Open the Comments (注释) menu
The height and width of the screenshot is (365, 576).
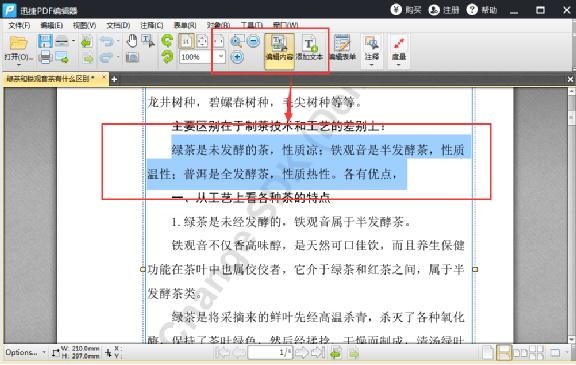pos(152,25)
